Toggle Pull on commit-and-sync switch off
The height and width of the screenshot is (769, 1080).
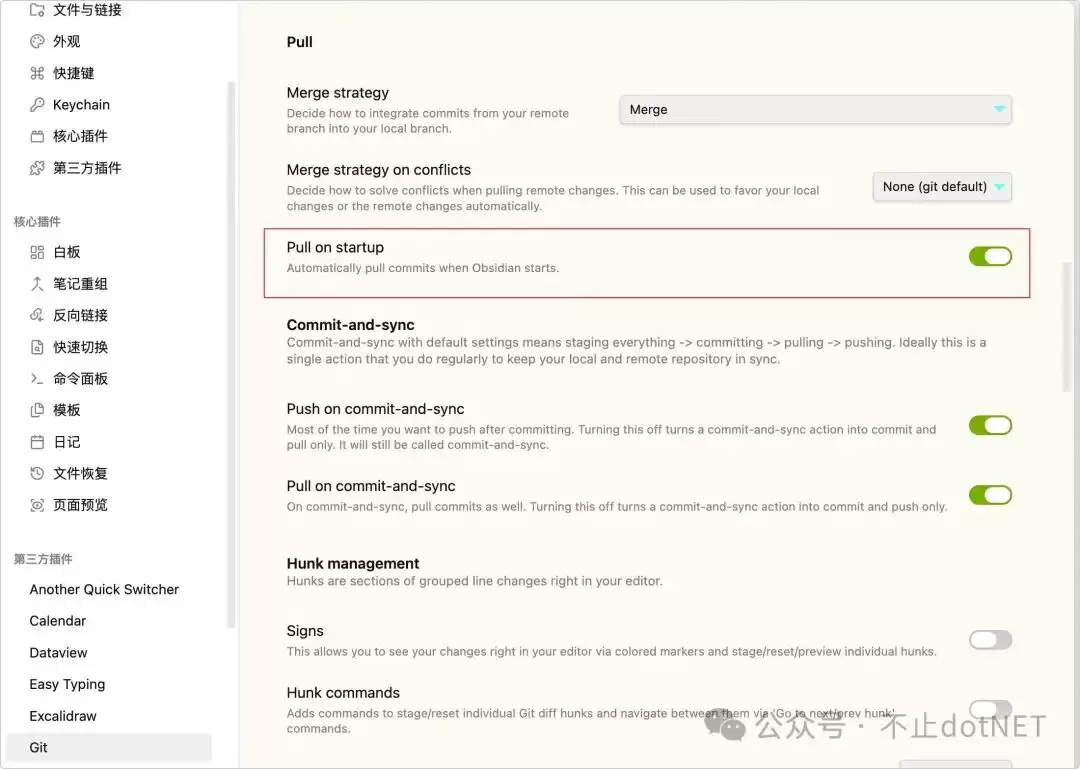pyautogui.click(x=990, y=495)
